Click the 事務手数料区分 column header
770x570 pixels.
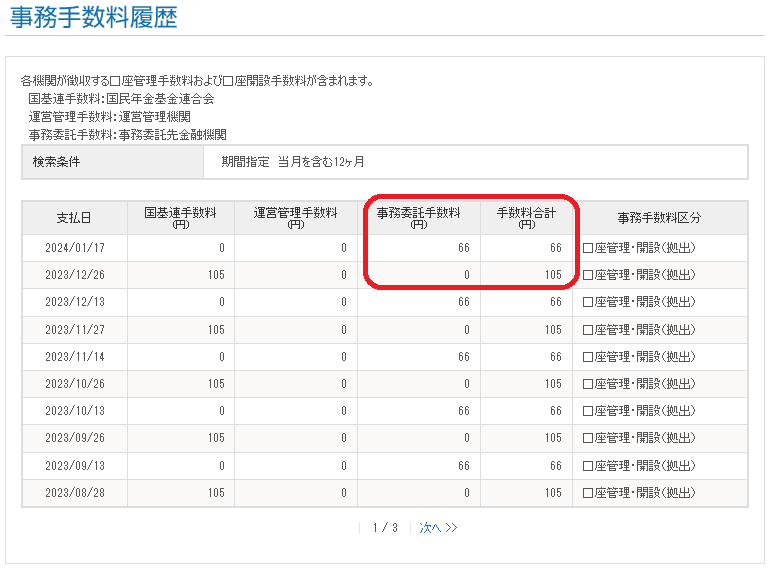(659, 218)
